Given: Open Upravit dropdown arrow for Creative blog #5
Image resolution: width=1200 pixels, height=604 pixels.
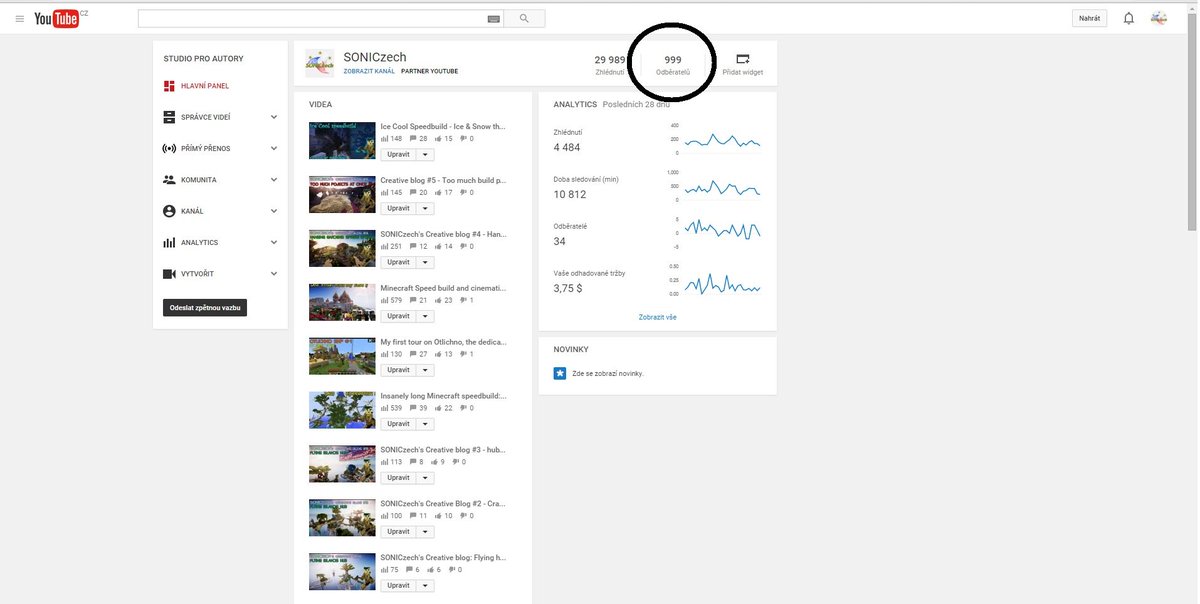Looking at the screenshot, I should coord(425,208).
